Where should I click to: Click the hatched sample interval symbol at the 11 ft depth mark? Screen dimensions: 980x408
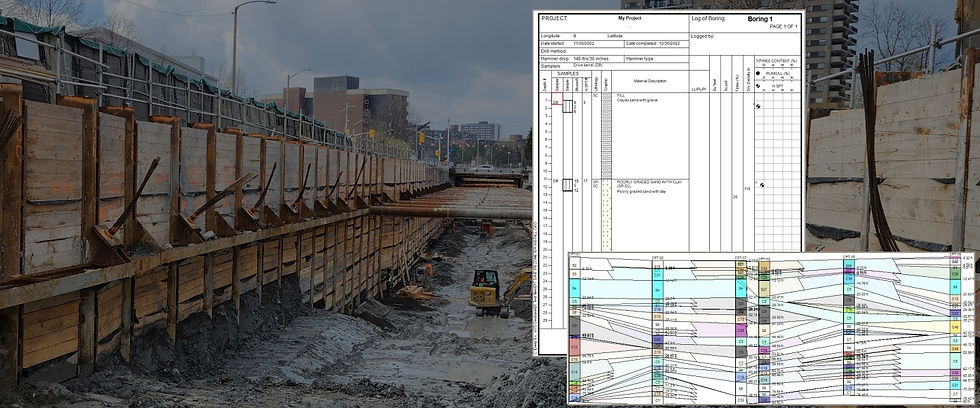[x=568, y=185]
